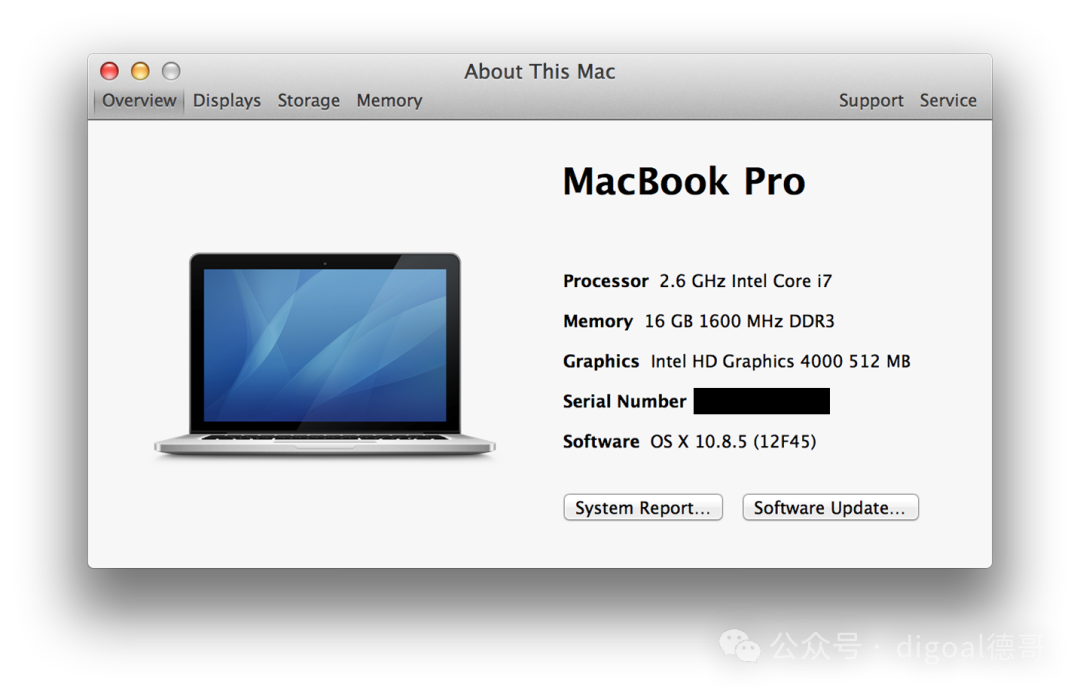Click the OS X 10.8.5 (12F45) version text
Image resolution: width=1080 pixels, height=690 pixels.
pos(733,441)
